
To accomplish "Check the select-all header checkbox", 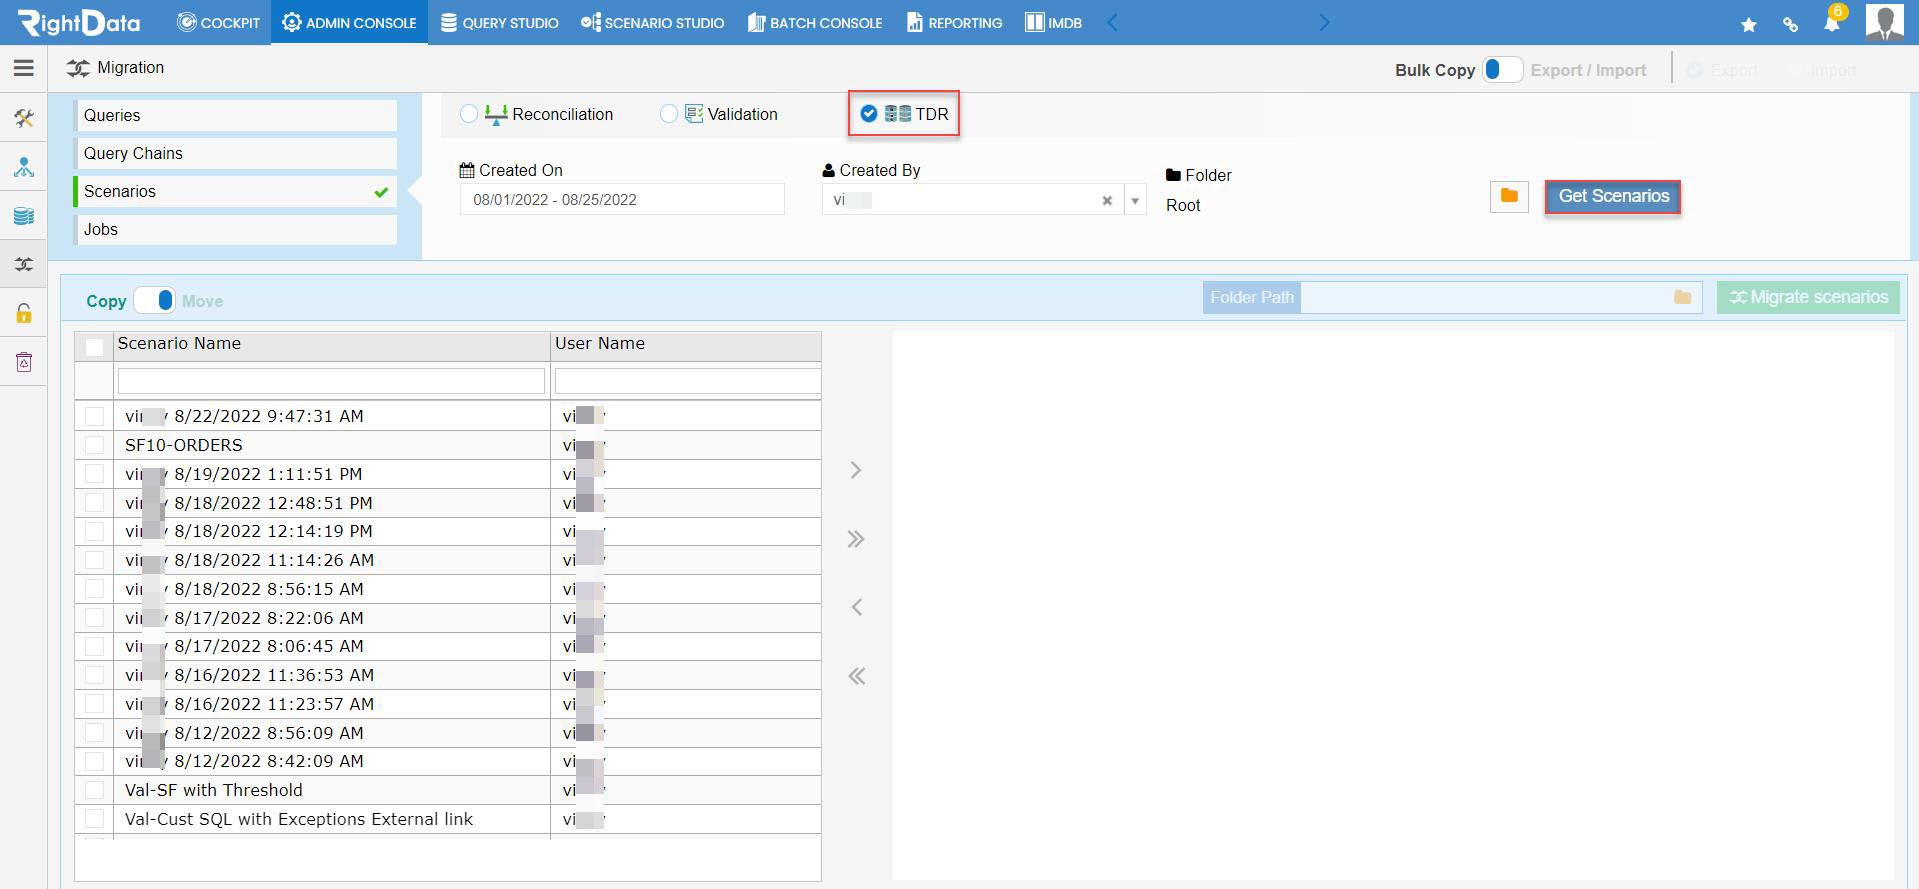I will [95, 347].
